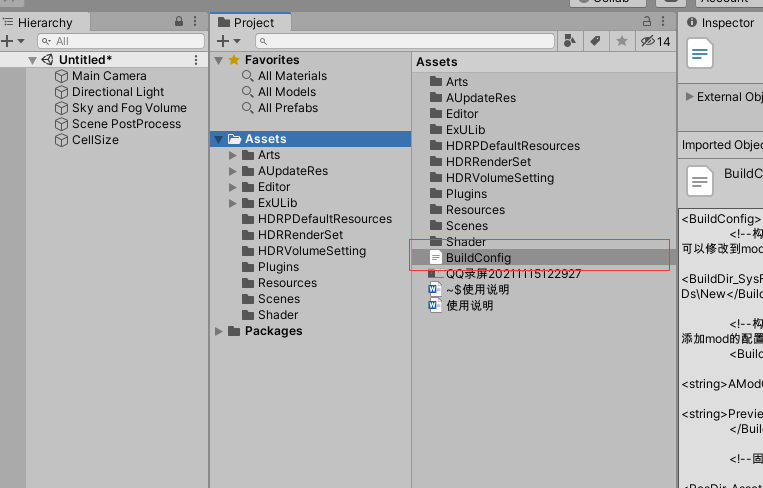Click the ExULib folder icon in Assets list

pos(436,129)
